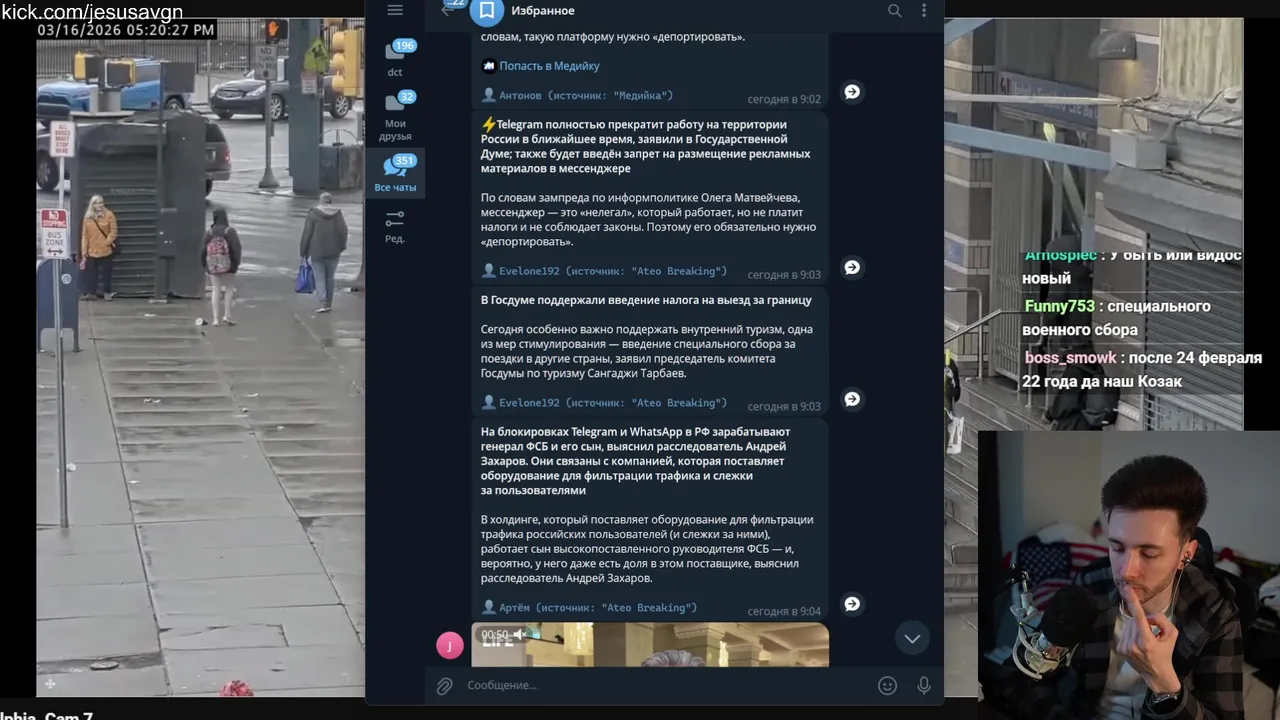Forward the message from Антонов
This screenshot has width=1280, height=720.
coord(852,92)
